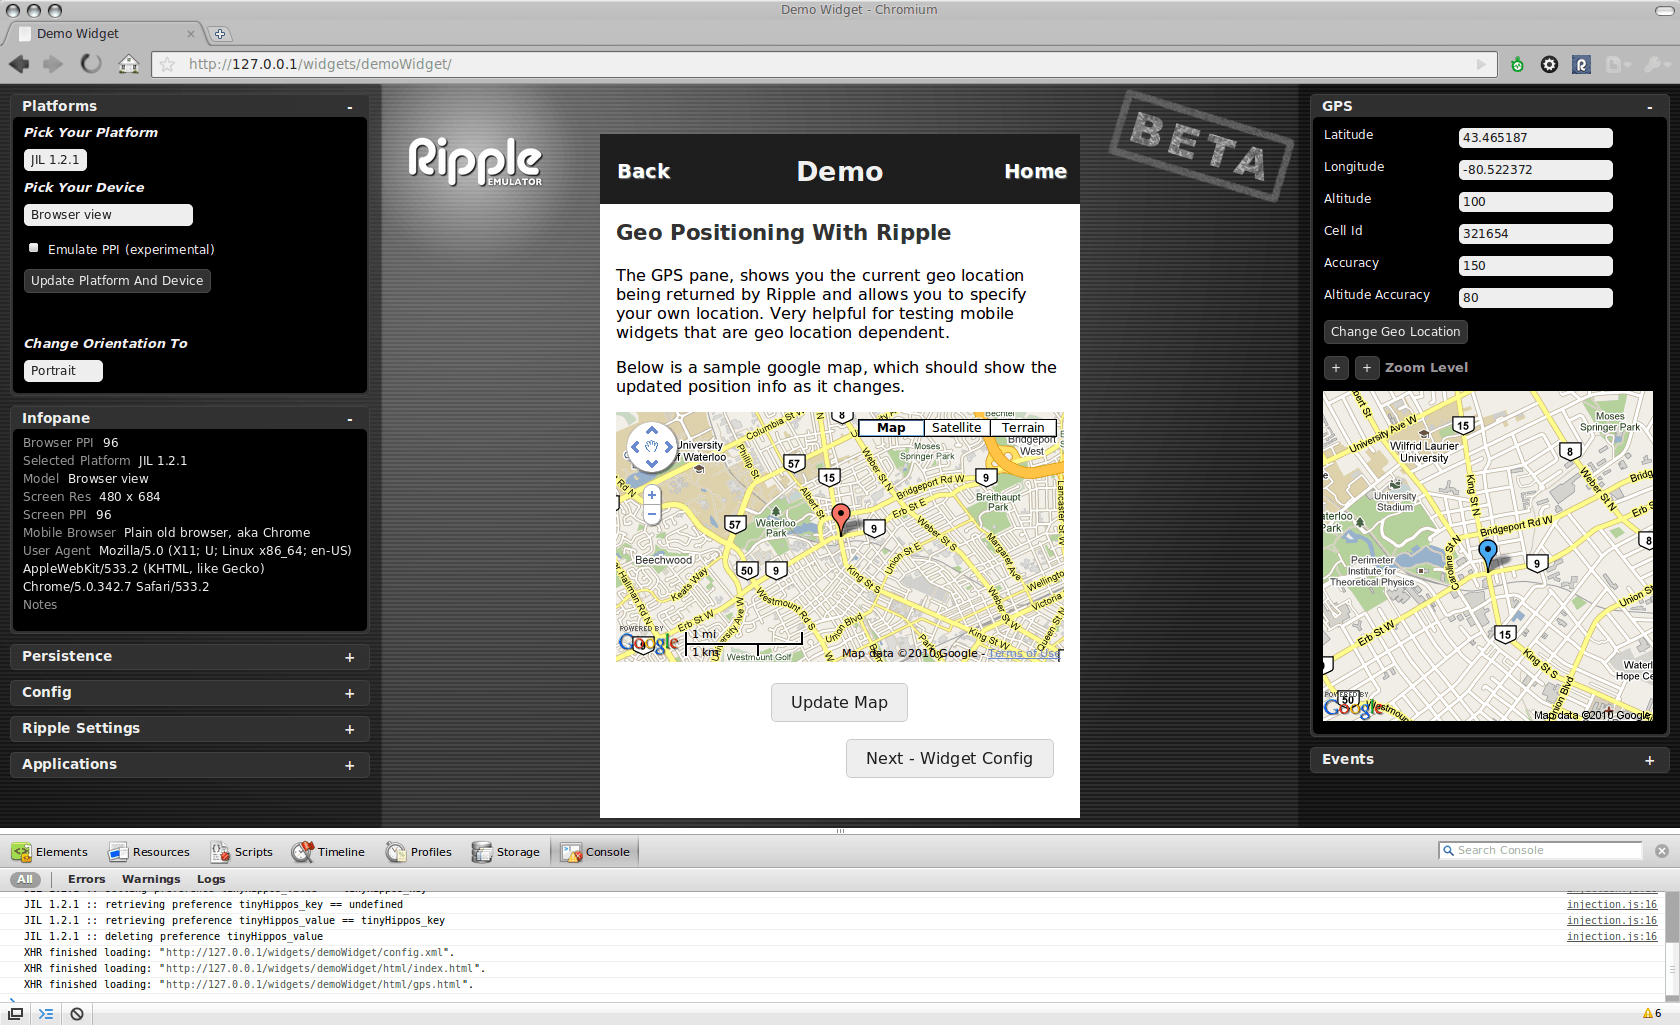
Task: Edit the Latitude input field
Action: pos(1535,138)
